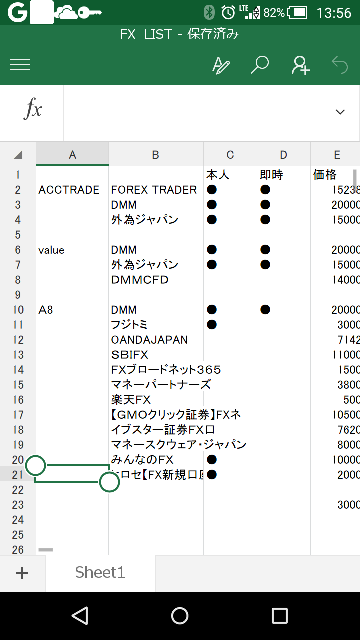Select the 即時 header cell
The width and height of the screenshot is (360, 640).
[x=284, y=175]
